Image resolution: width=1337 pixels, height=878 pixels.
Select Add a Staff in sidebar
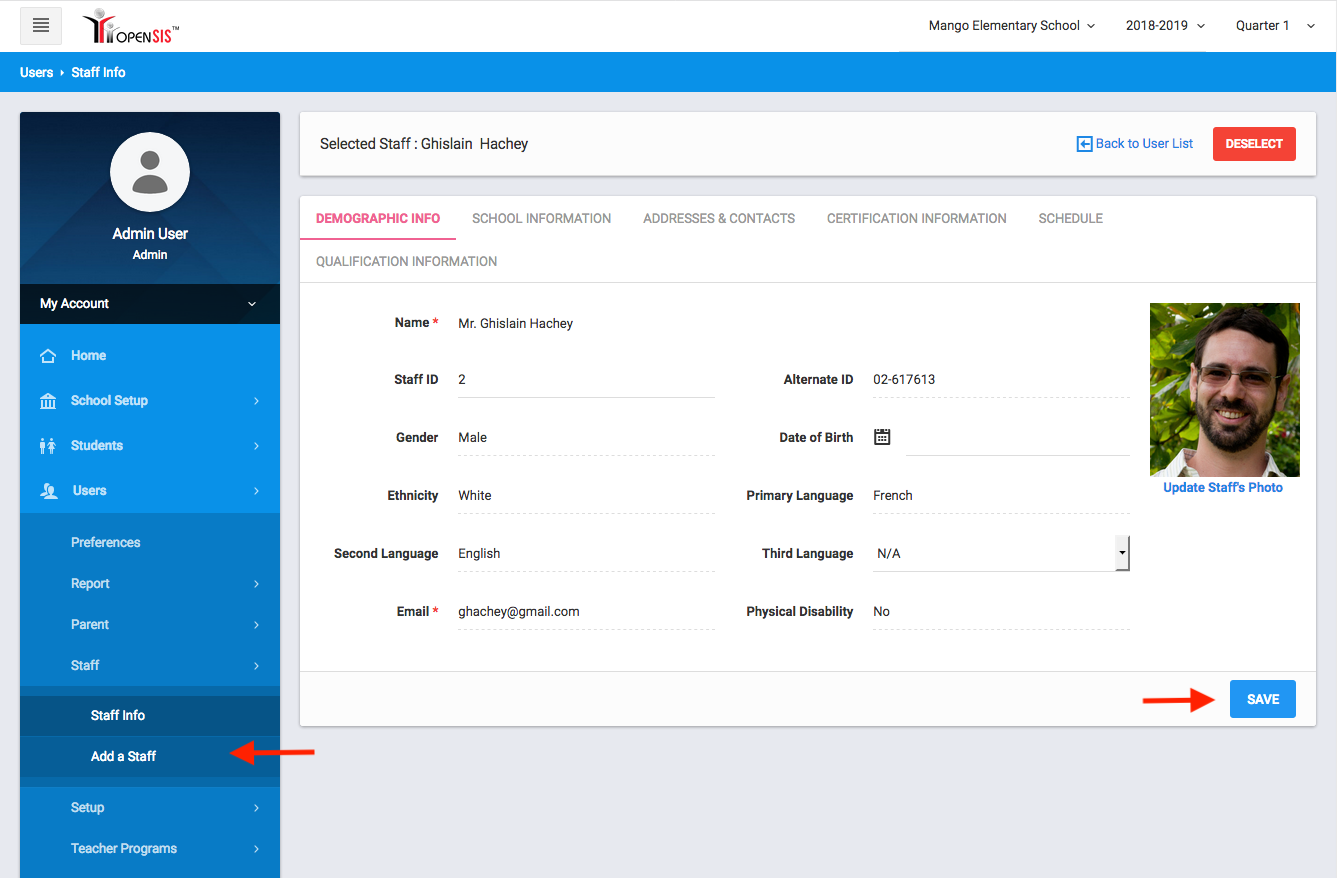[123, 756]
